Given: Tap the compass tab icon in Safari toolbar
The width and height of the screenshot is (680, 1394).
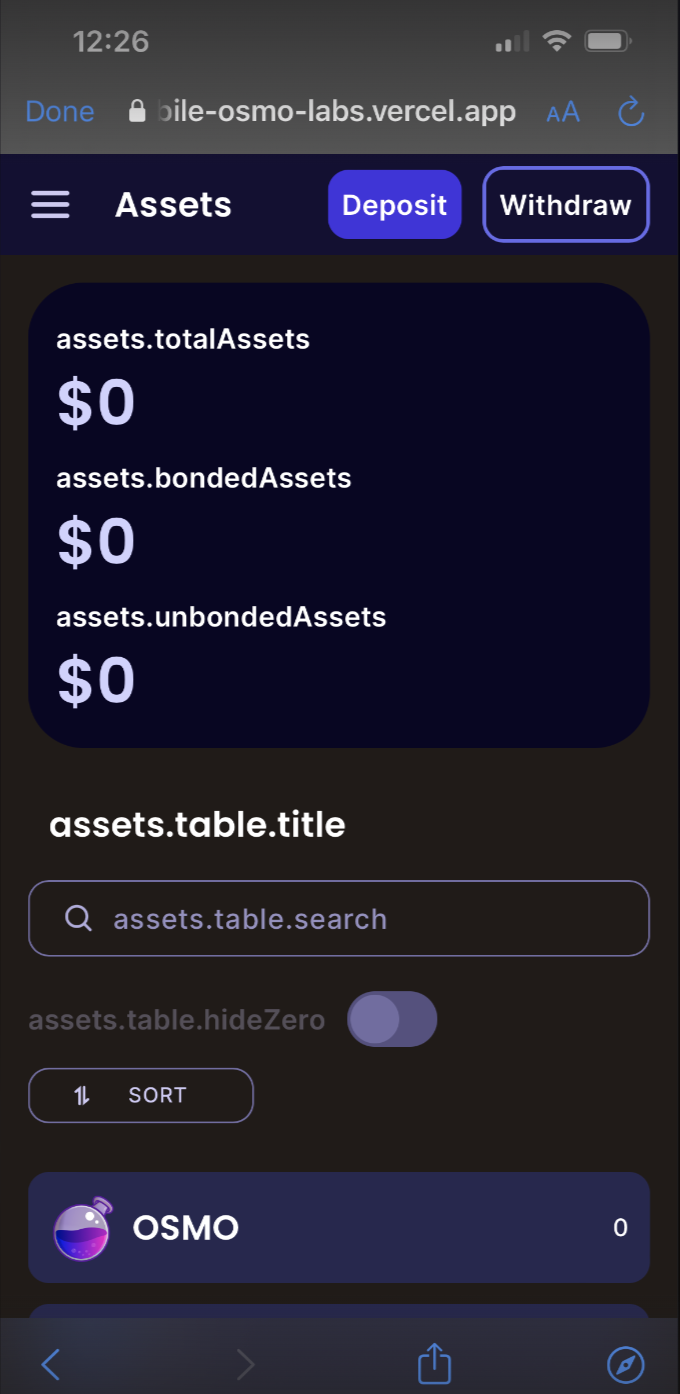Looking at the screenshot, I should (625, 1362).
